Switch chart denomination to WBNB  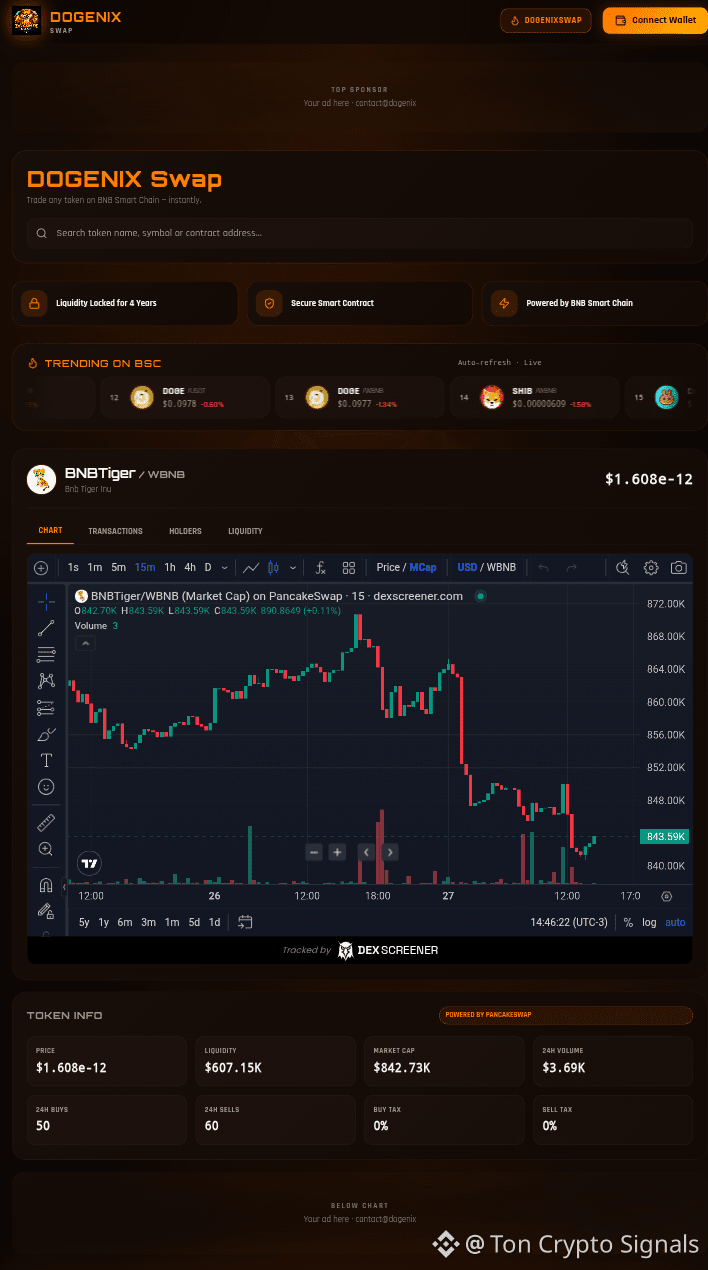pos(502,567)
